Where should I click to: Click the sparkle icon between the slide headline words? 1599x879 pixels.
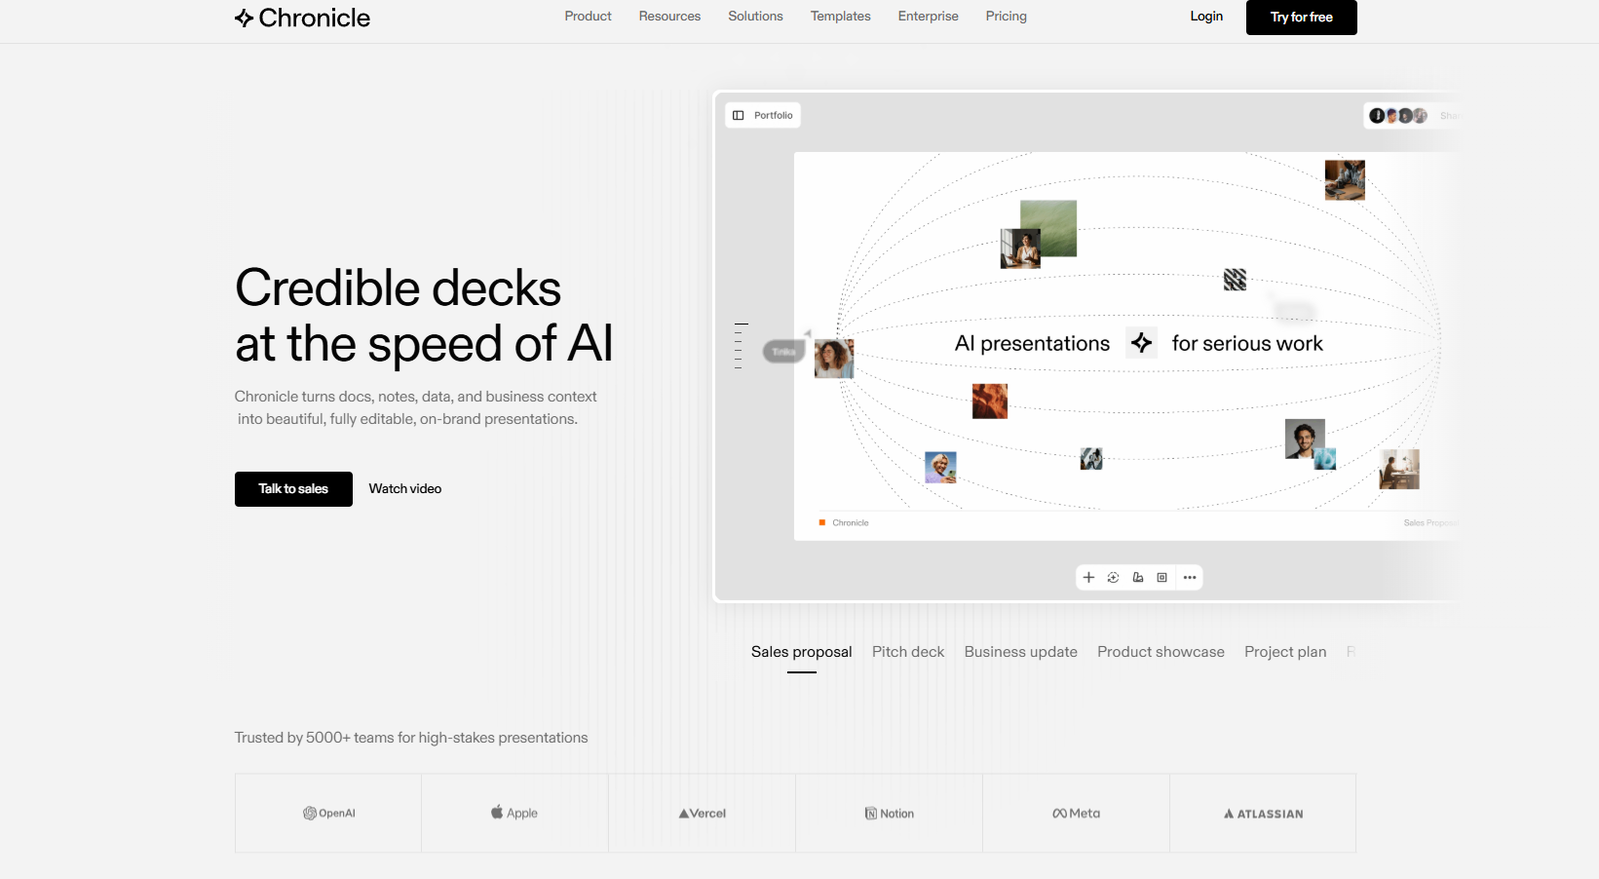point(1141,343)
